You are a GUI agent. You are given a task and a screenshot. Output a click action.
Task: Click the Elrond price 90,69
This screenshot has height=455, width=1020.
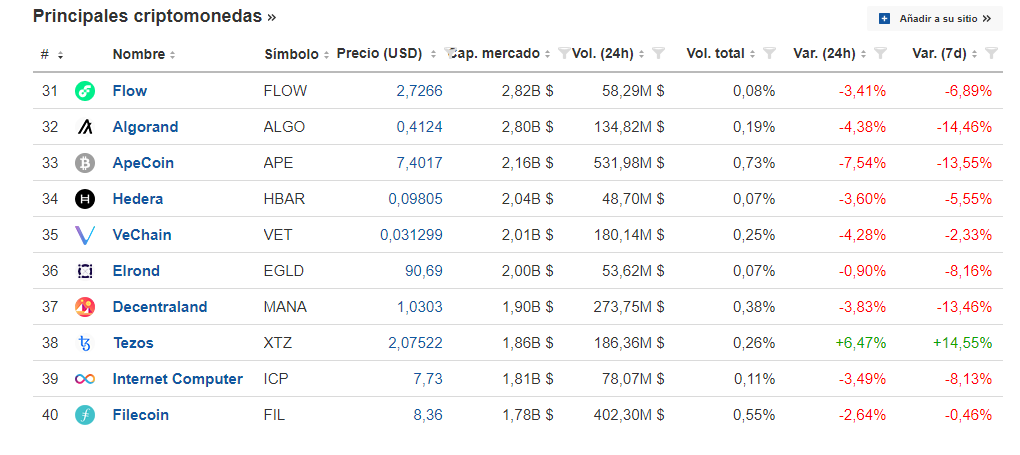pyautogui.click(x=423, y=271)
